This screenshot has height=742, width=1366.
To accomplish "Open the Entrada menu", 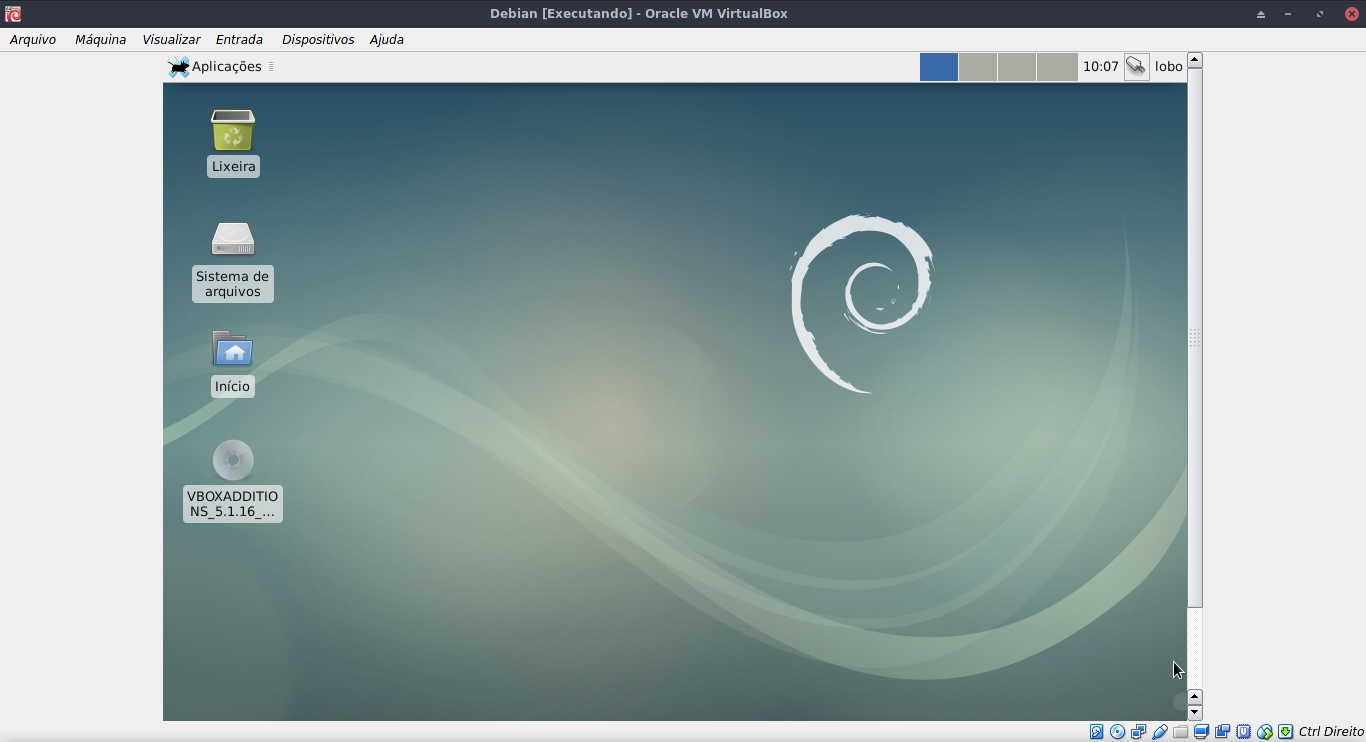I will tap(239, 40).
